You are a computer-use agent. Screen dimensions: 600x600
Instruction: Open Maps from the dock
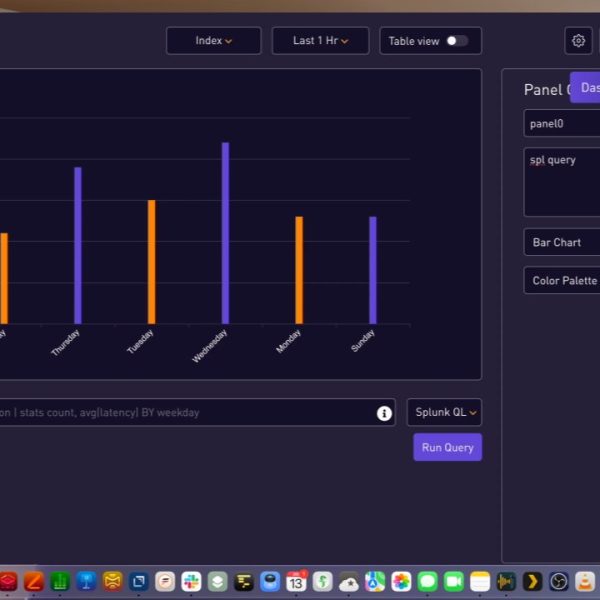[x=375, y=582]
